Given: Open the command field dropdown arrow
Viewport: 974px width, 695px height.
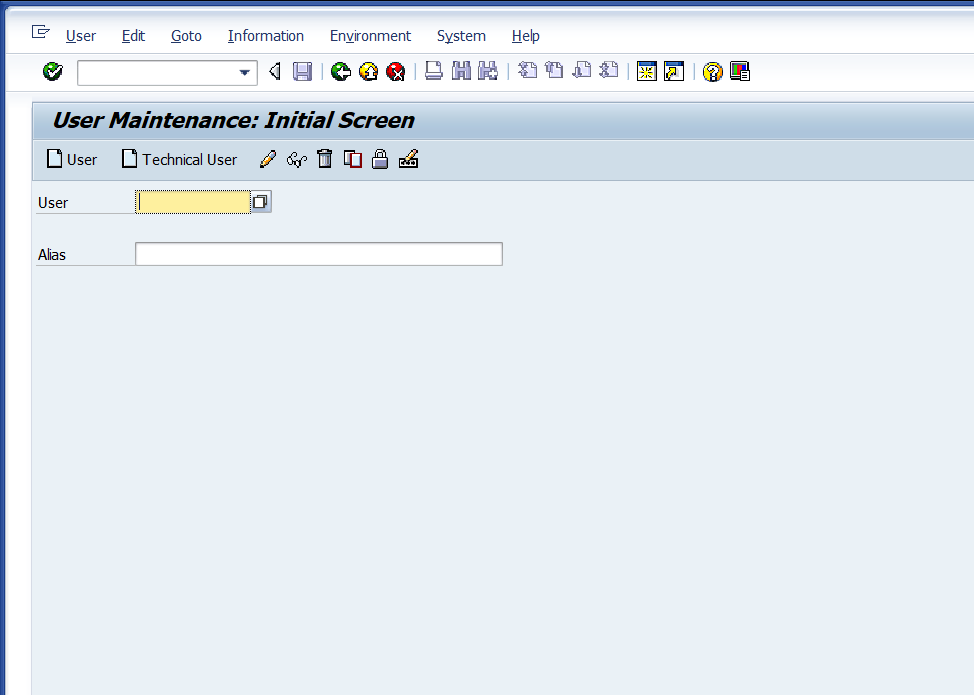Looking at the screenshot, I should (x=245, y=73).
